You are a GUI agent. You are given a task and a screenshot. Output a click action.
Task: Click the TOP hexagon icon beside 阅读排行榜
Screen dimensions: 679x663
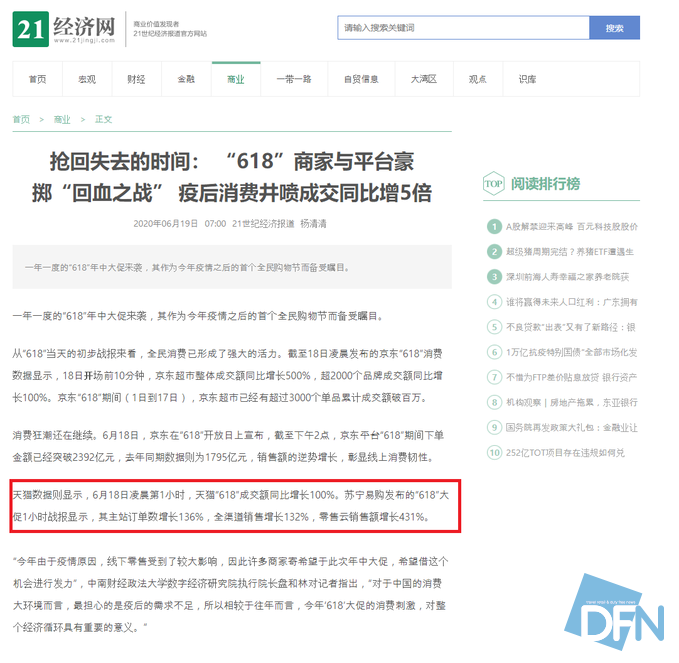tap(493, 184)
